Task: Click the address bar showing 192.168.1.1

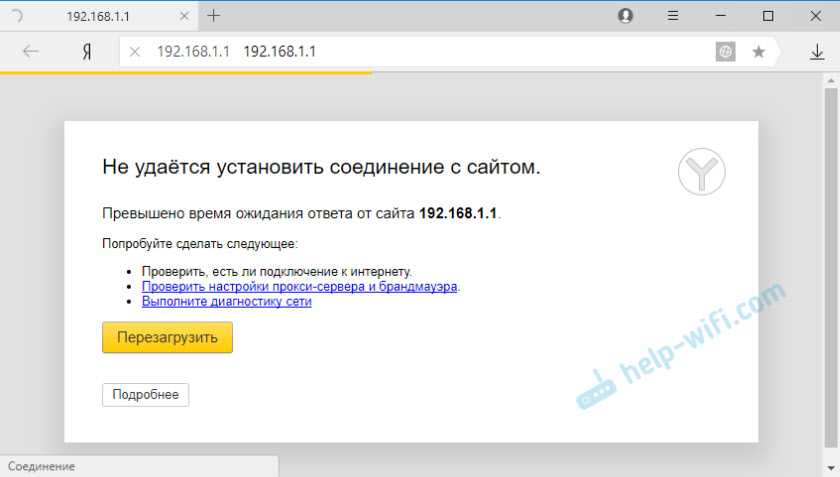Action: pyautogui.click(x=450, y=52)
